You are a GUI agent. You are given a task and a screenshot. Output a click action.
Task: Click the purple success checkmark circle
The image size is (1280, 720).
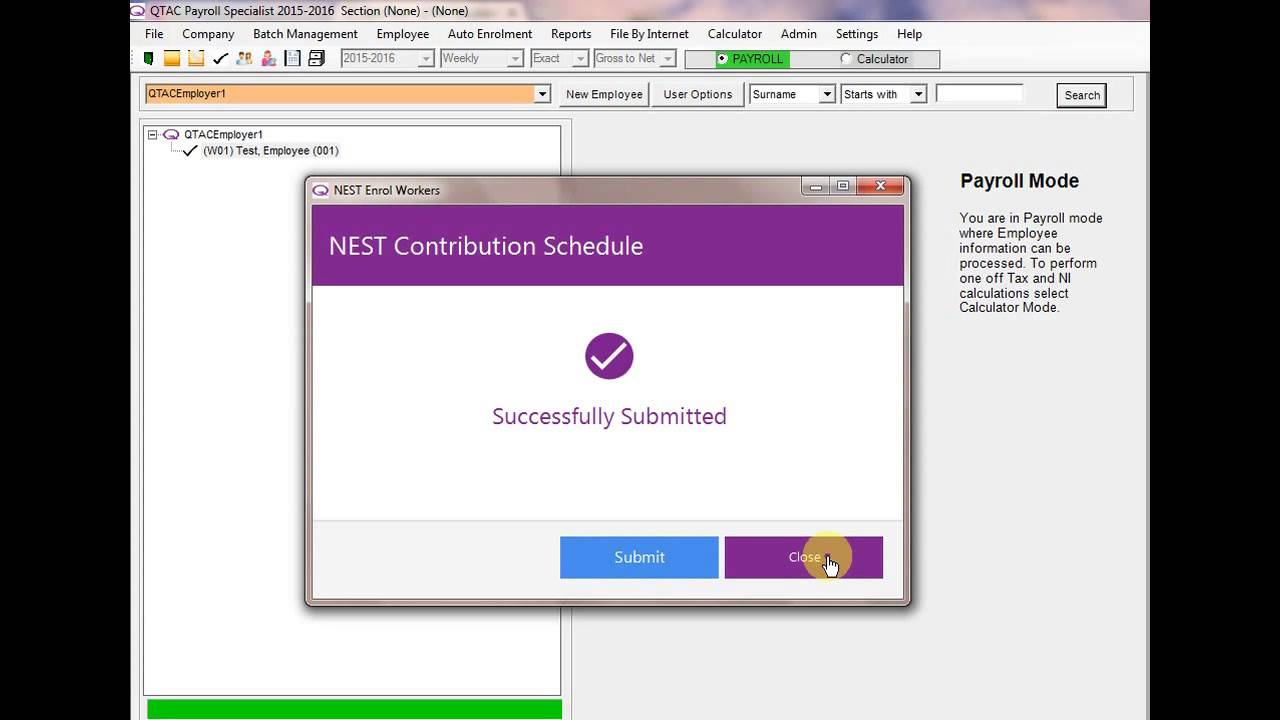[609, 356]
